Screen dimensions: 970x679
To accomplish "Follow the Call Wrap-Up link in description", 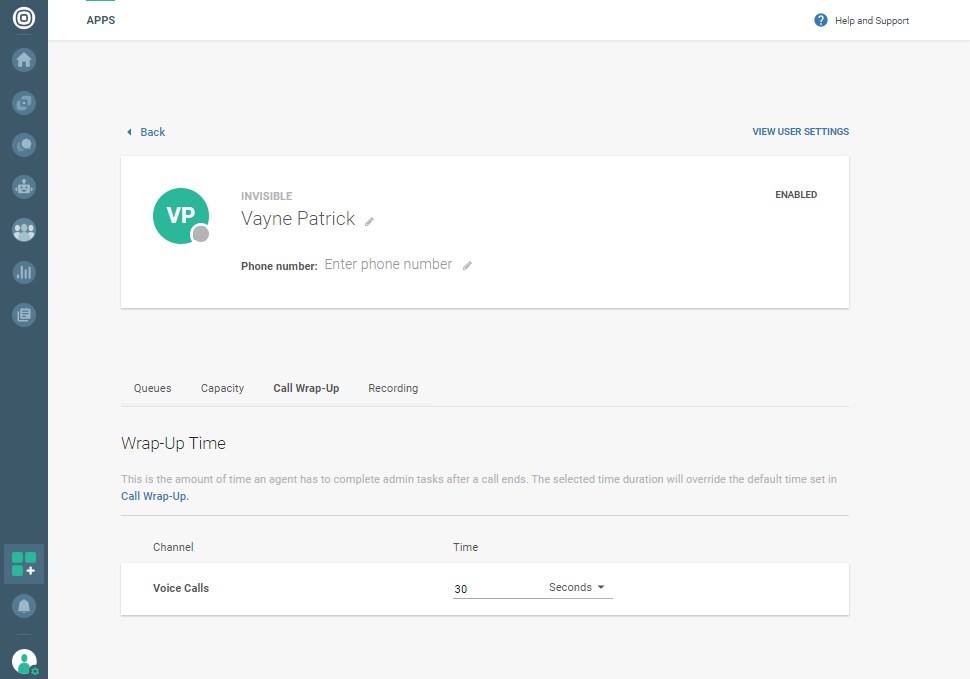I will tap(153, 496).
